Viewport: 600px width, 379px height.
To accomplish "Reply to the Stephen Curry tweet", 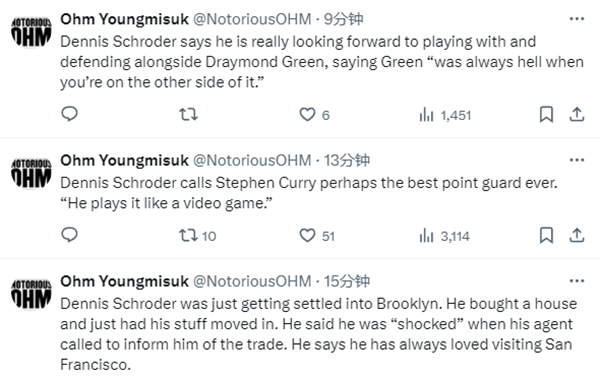I will click(69, 235).
